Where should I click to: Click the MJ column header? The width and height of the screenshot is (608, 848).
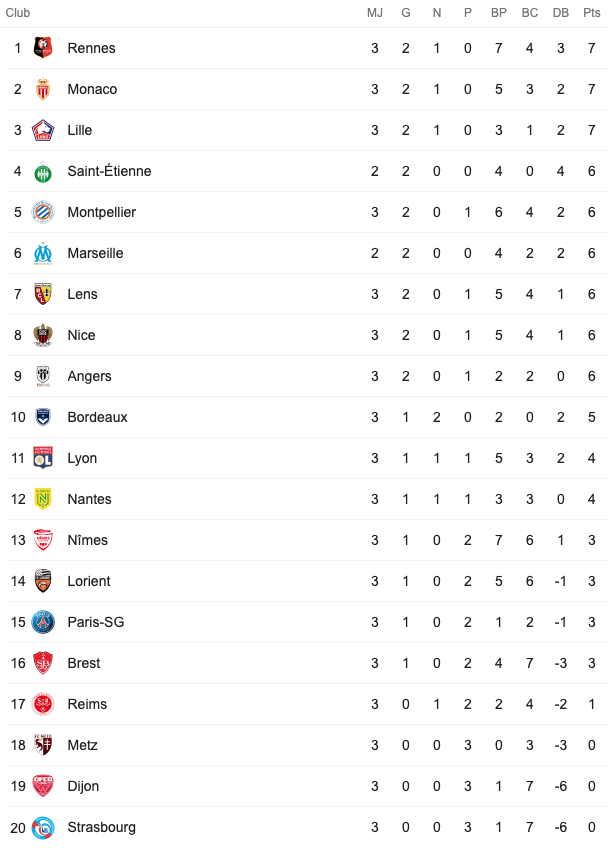click(x=375, y=12)
